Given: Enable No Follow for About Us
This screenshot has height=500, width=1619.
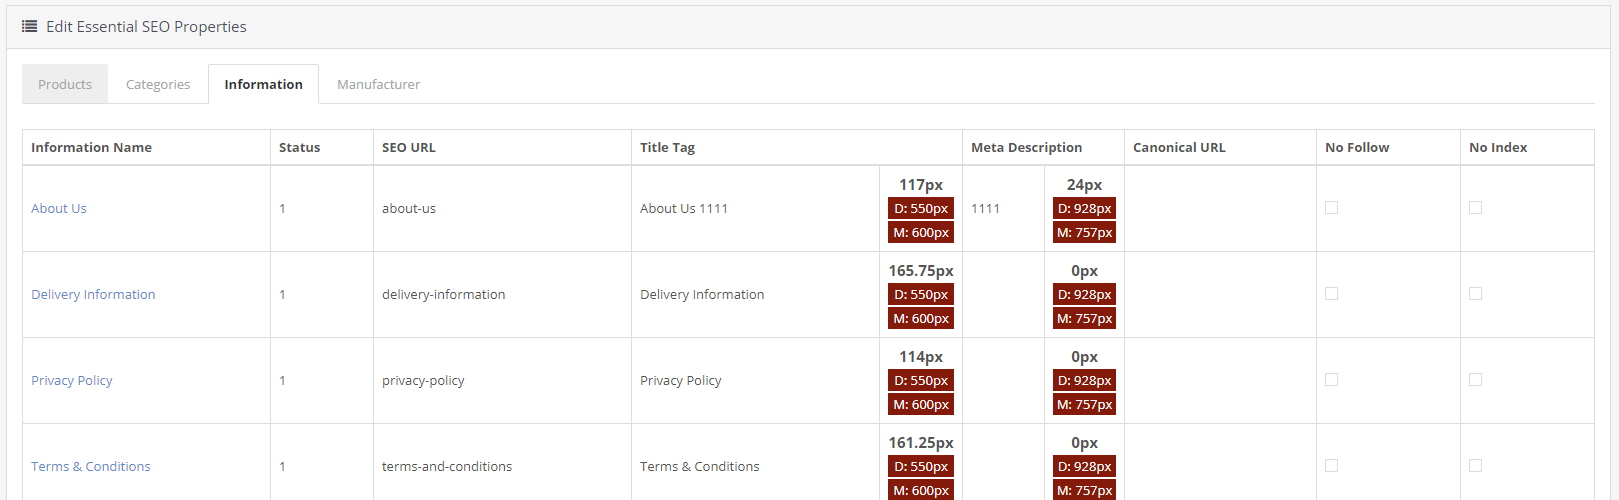Looking at the screenshot, I should coord(1331,207).
